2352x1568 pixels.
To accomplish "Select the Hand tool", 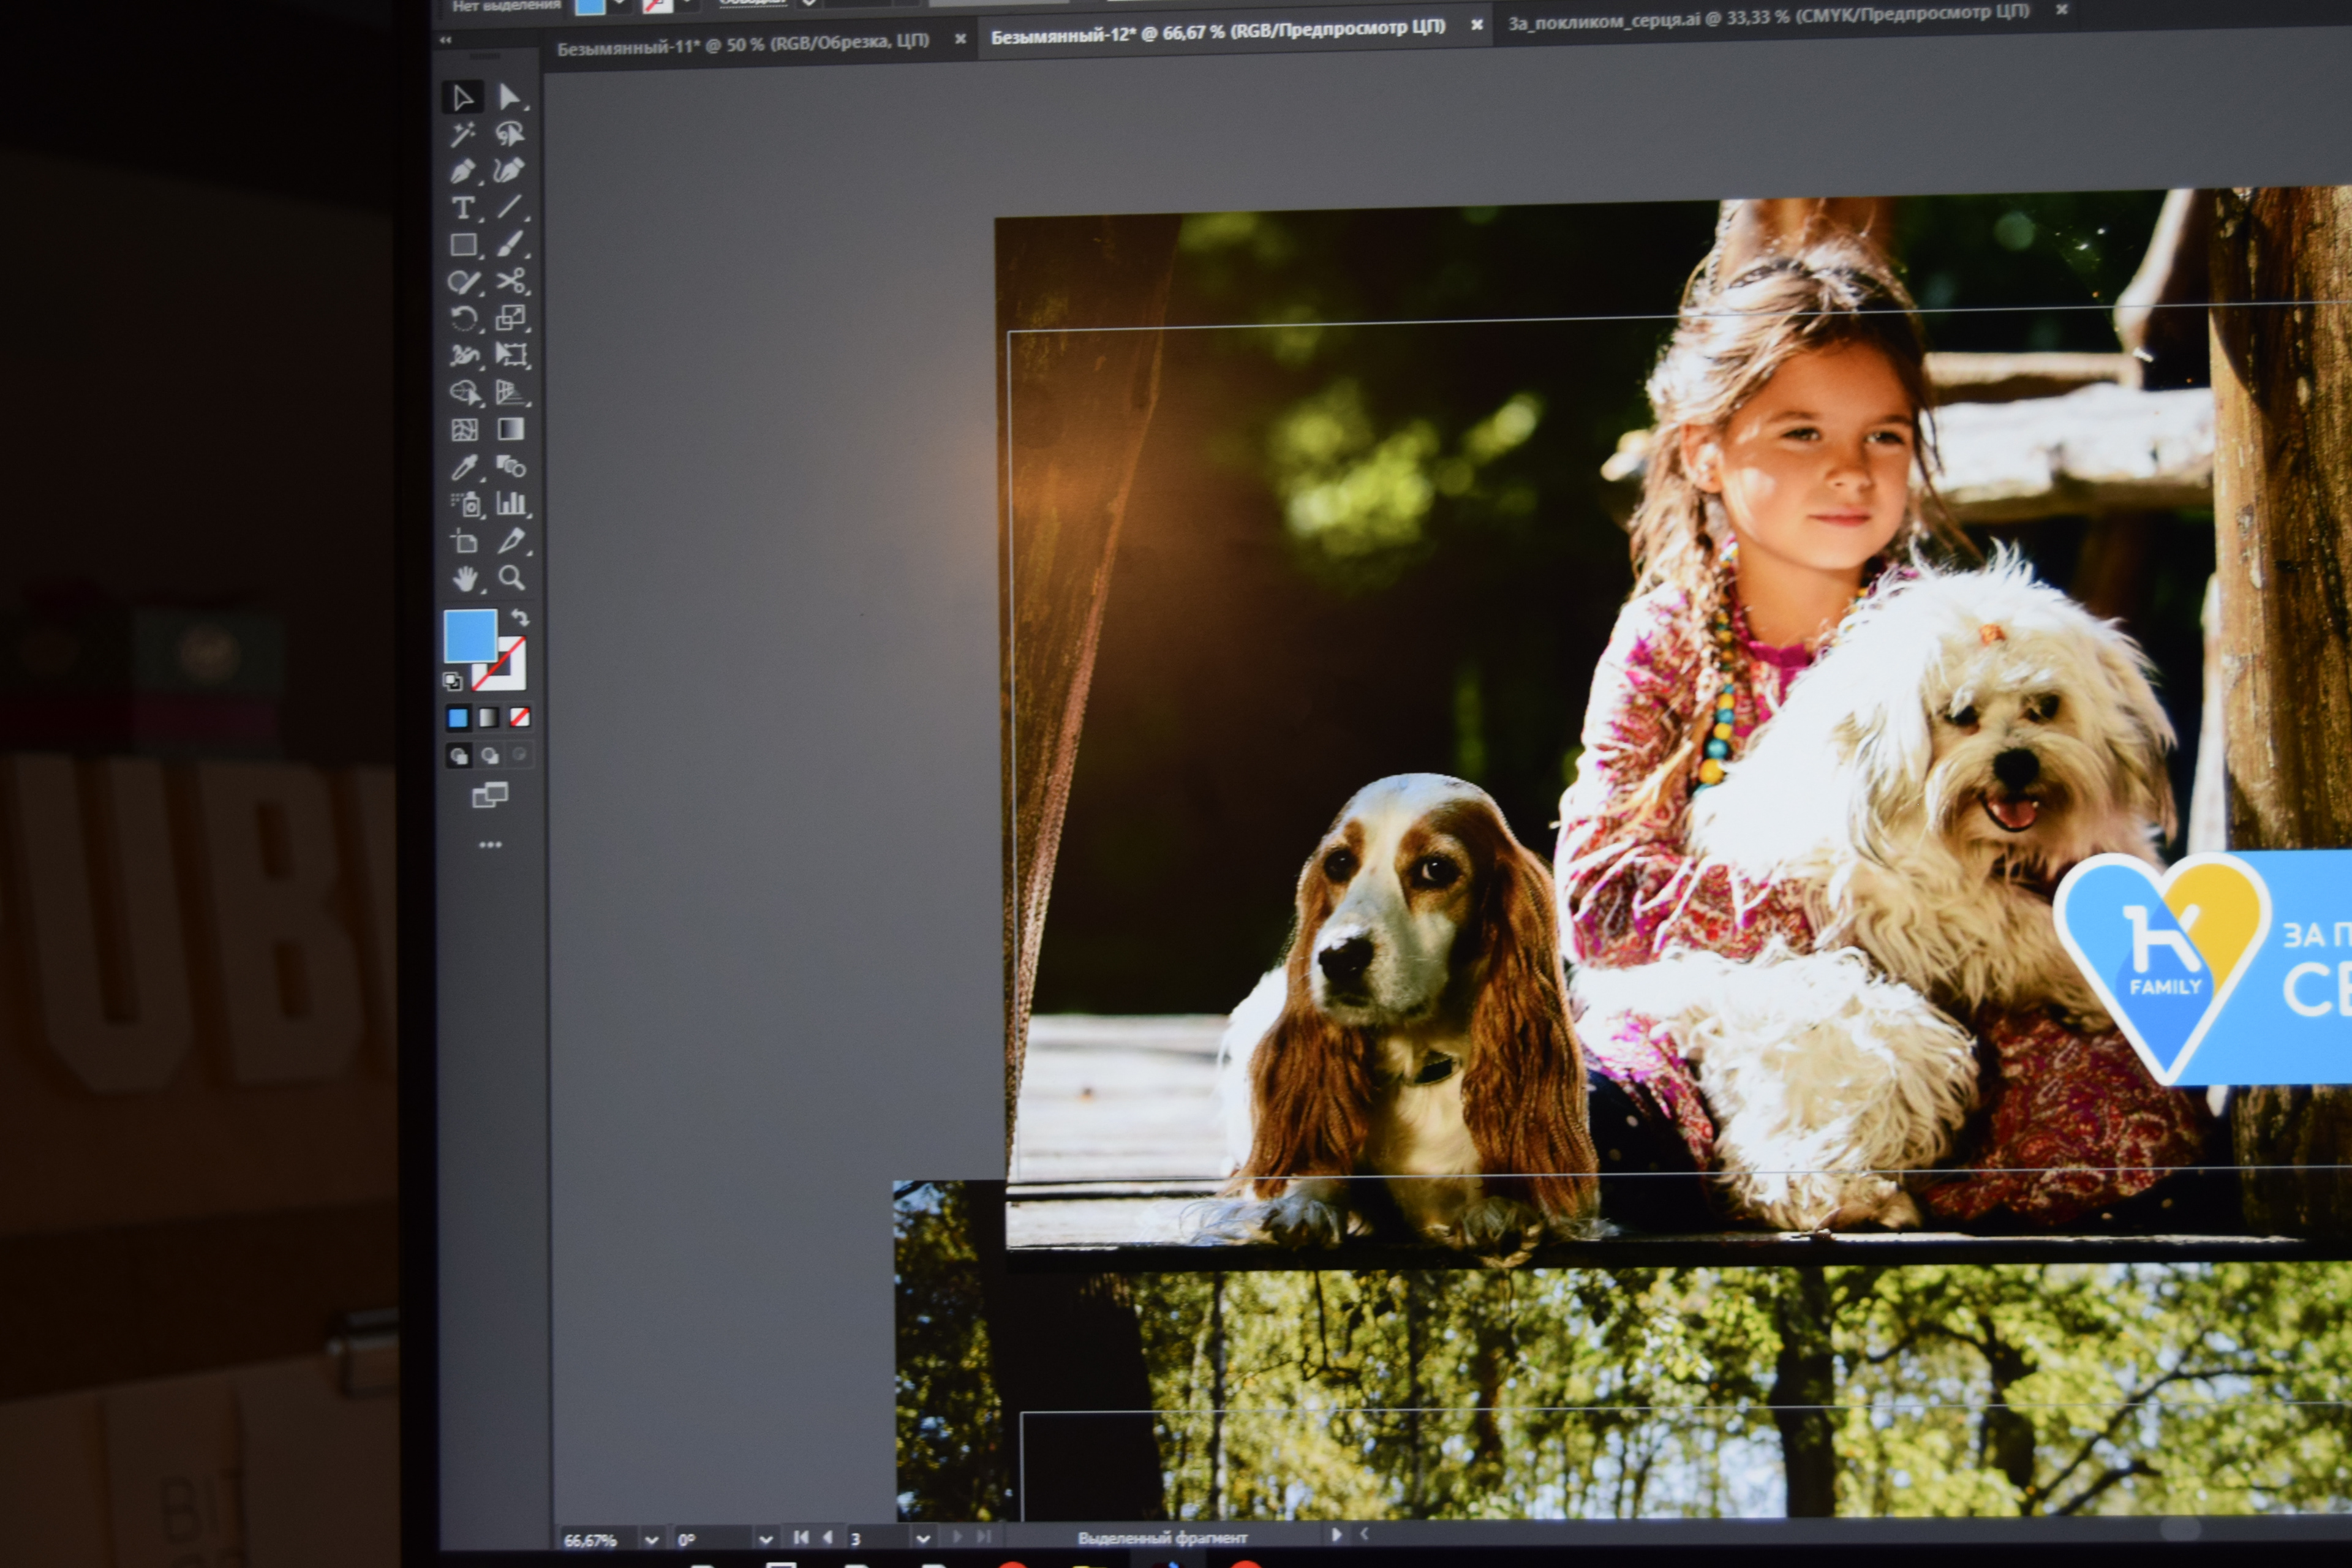I will (464, 579).
